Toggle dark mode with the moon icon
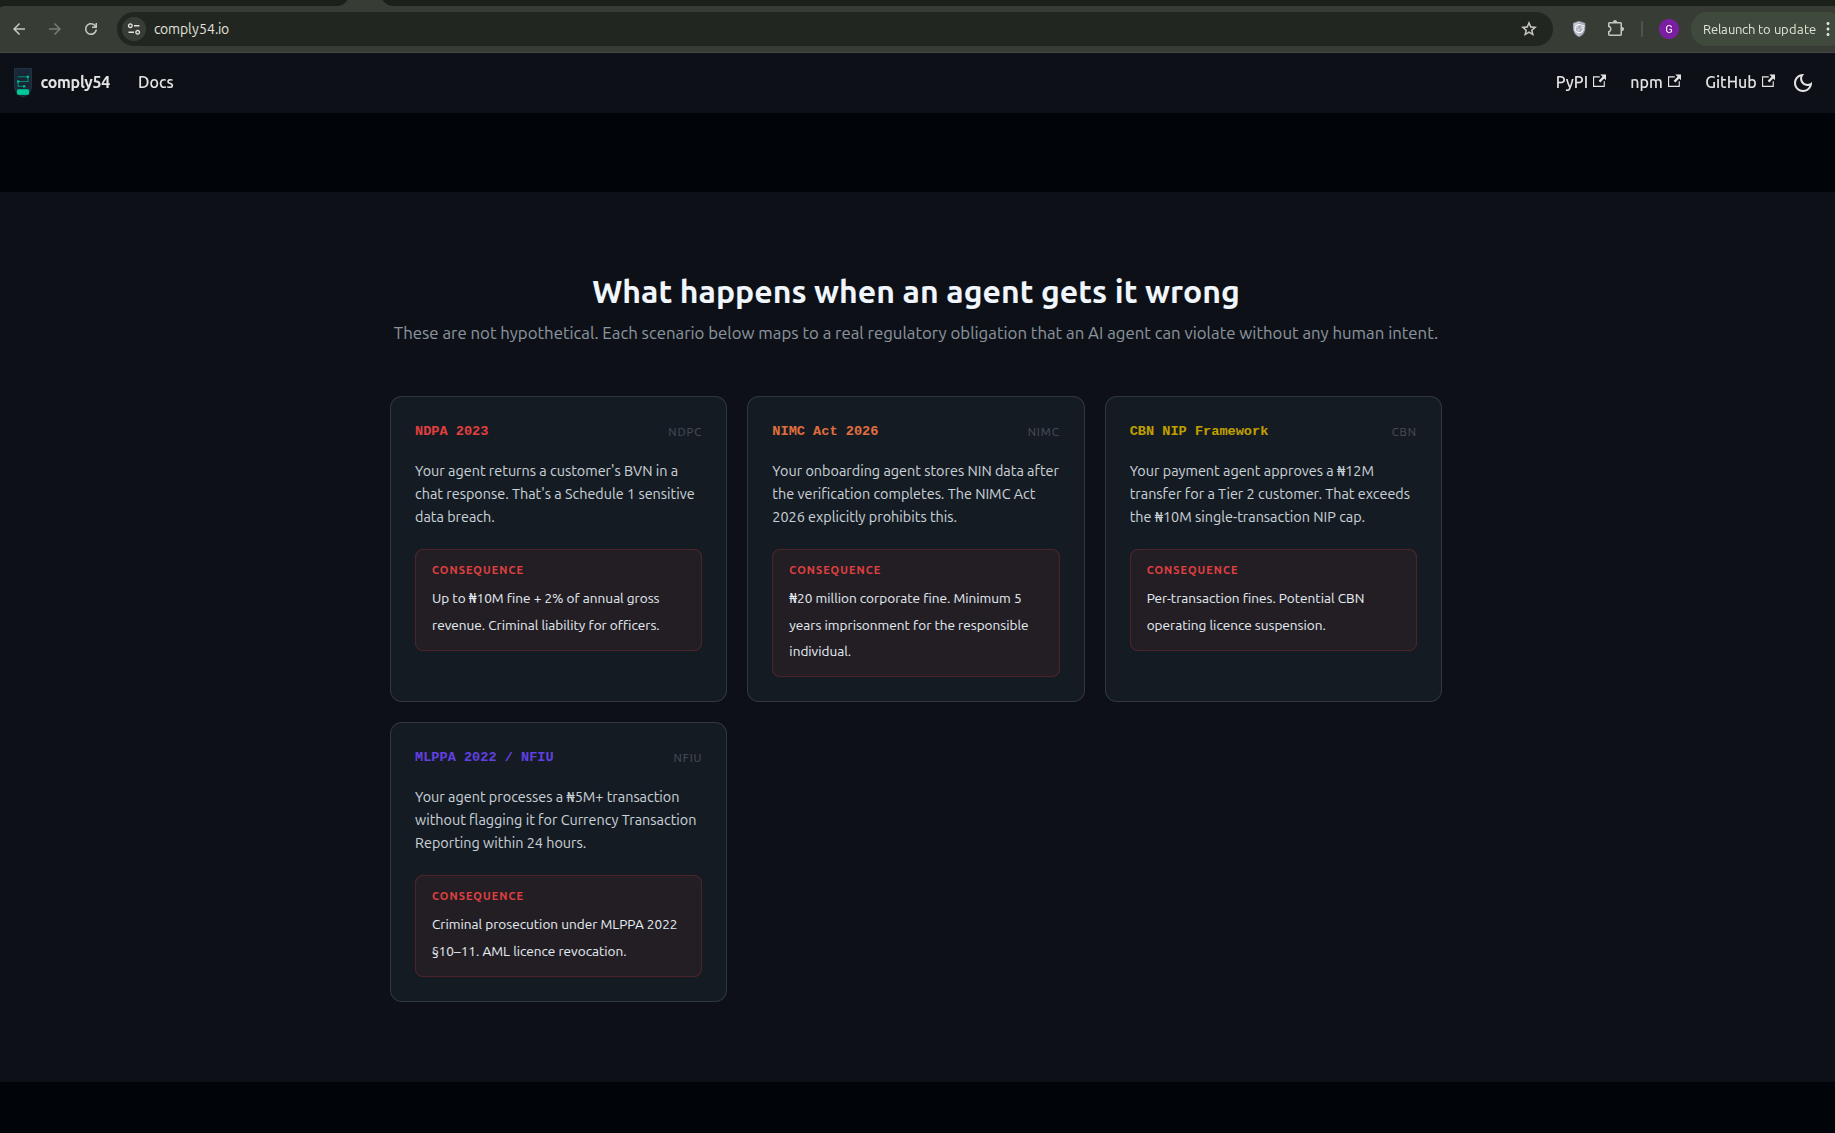 1803,83
